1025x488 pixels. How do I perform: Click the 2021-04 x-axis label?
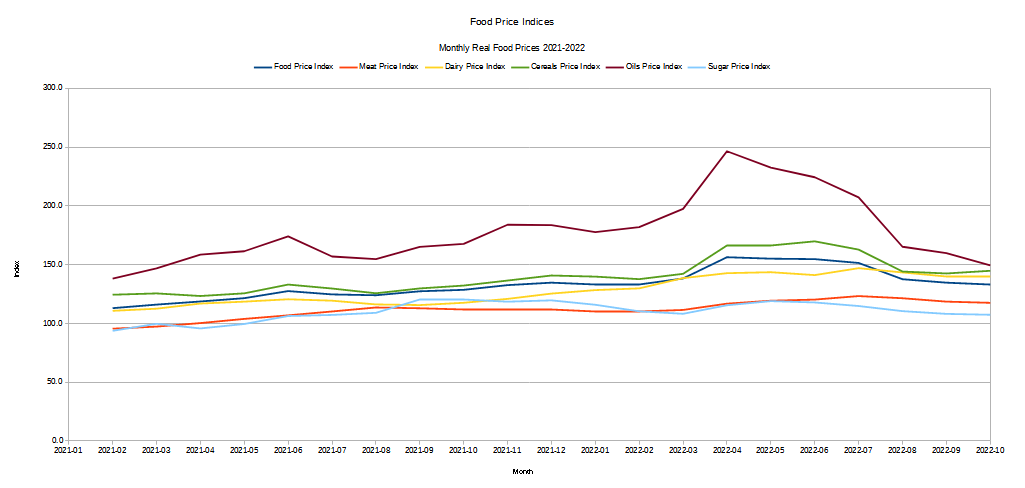point(200,451)
